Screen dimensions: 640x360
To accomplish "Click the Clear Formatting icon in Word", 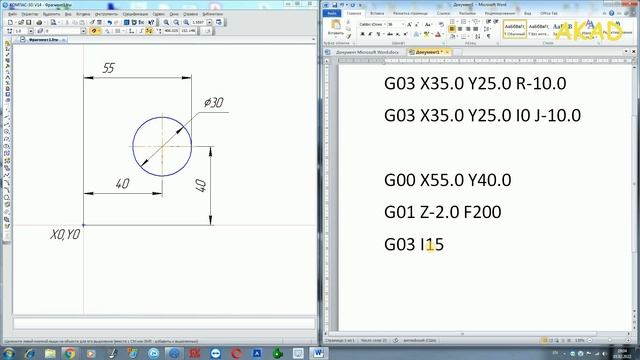I will point(441,24).
